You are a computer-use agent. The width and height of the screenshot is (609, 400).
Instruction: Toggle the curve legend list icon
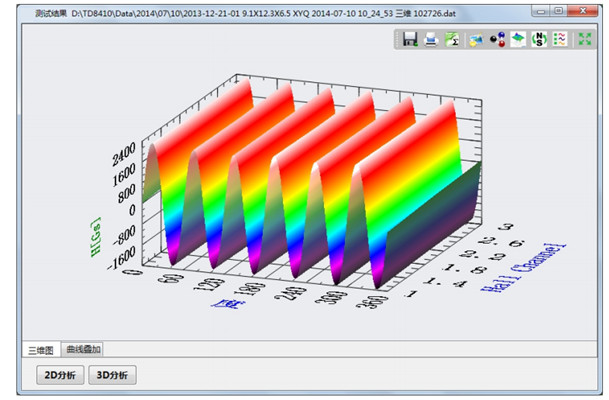pyautogui.click(x=560, y=39)
